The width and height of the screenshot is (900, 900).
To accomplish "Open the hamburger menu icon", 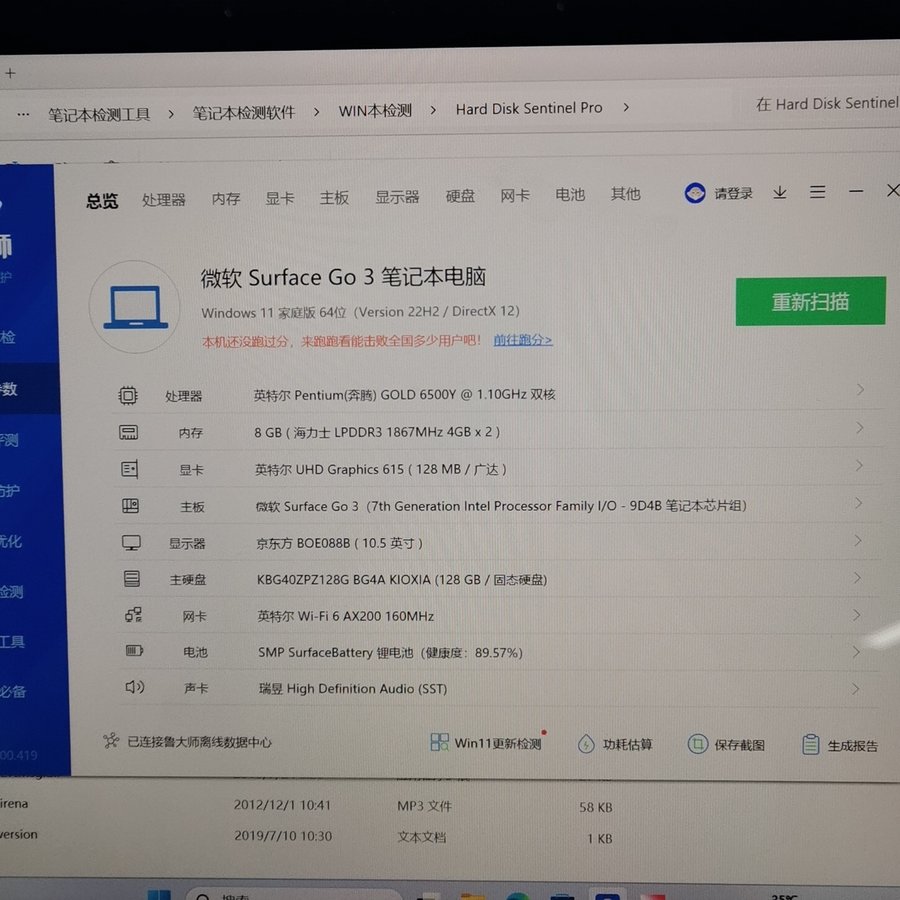I will coord(817,192).
